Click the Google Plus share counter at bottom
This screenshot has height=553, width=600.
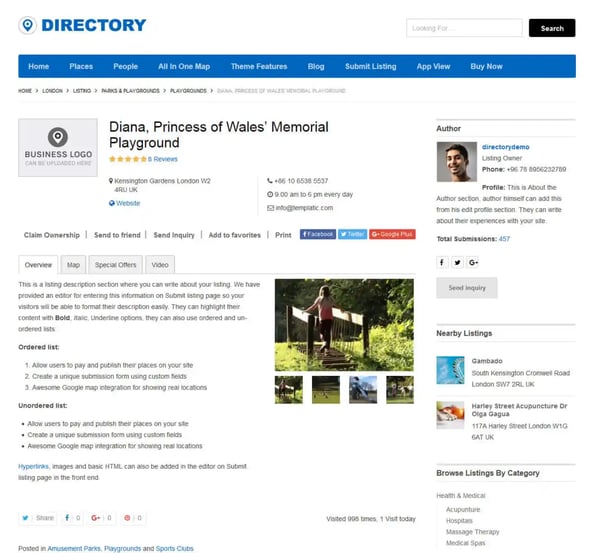[x=101, y=518]
